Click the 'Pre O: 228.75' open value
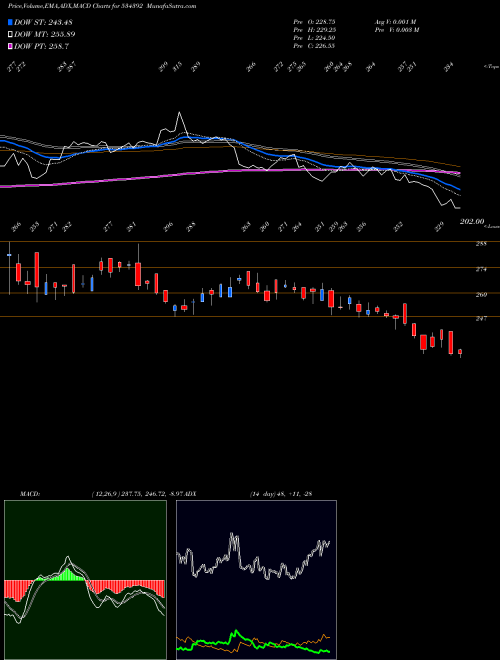 pyautogui.click(x=314, y=22)
